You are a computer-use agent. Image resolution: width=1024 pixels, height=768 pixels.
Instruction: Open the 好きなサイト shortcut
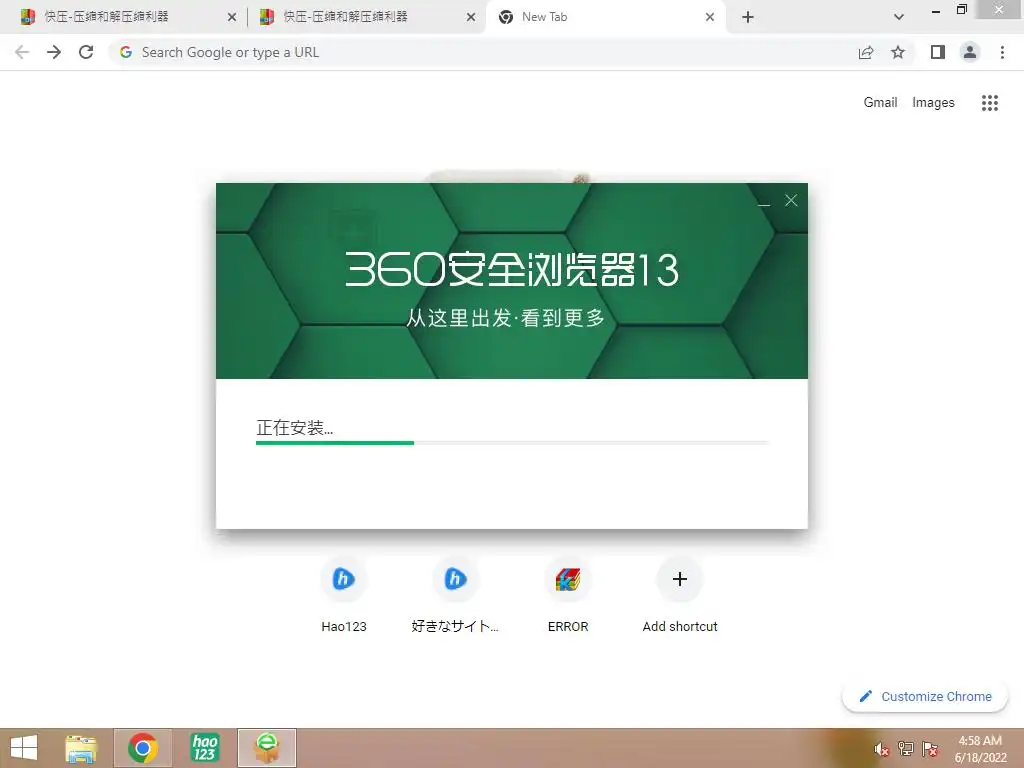point(455,595)
